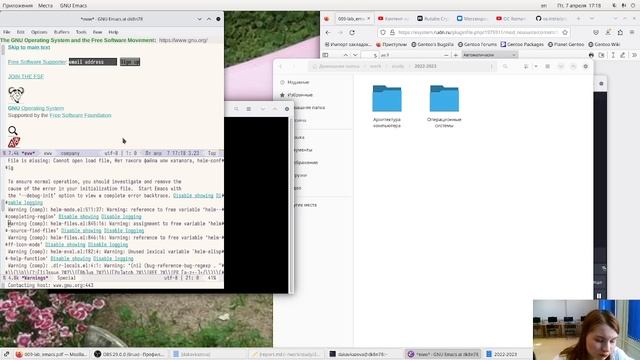Click https://www.gnu.org/ URL in eww header
Screen dimensions: 640x360
183,40
